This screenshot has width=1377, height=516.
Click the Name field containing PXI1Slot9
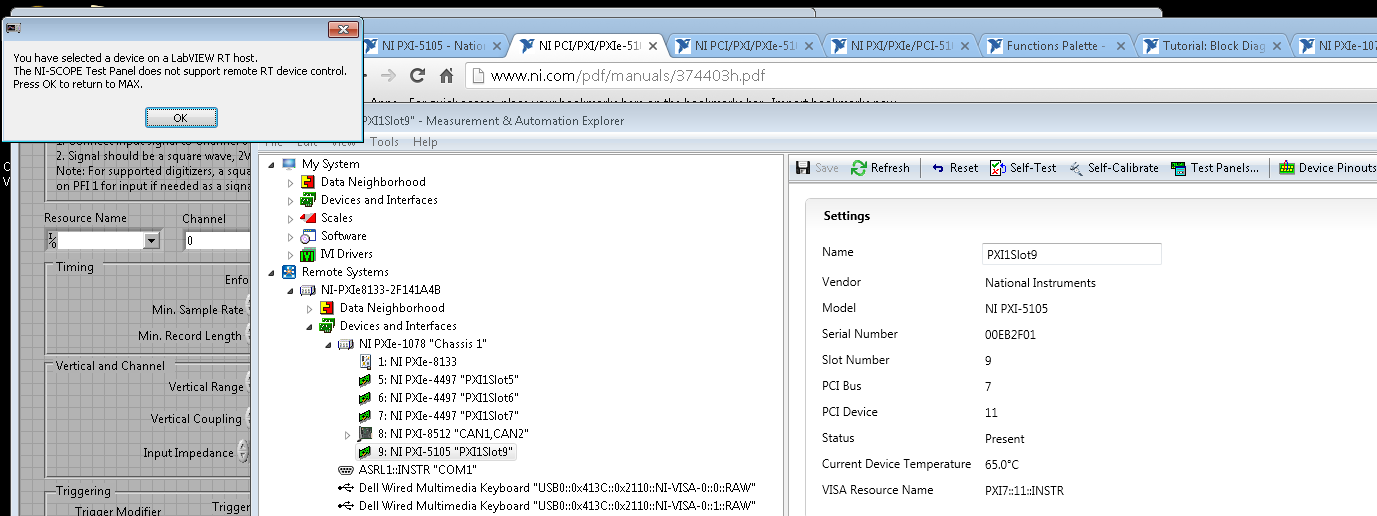[x=1072, y=254]
